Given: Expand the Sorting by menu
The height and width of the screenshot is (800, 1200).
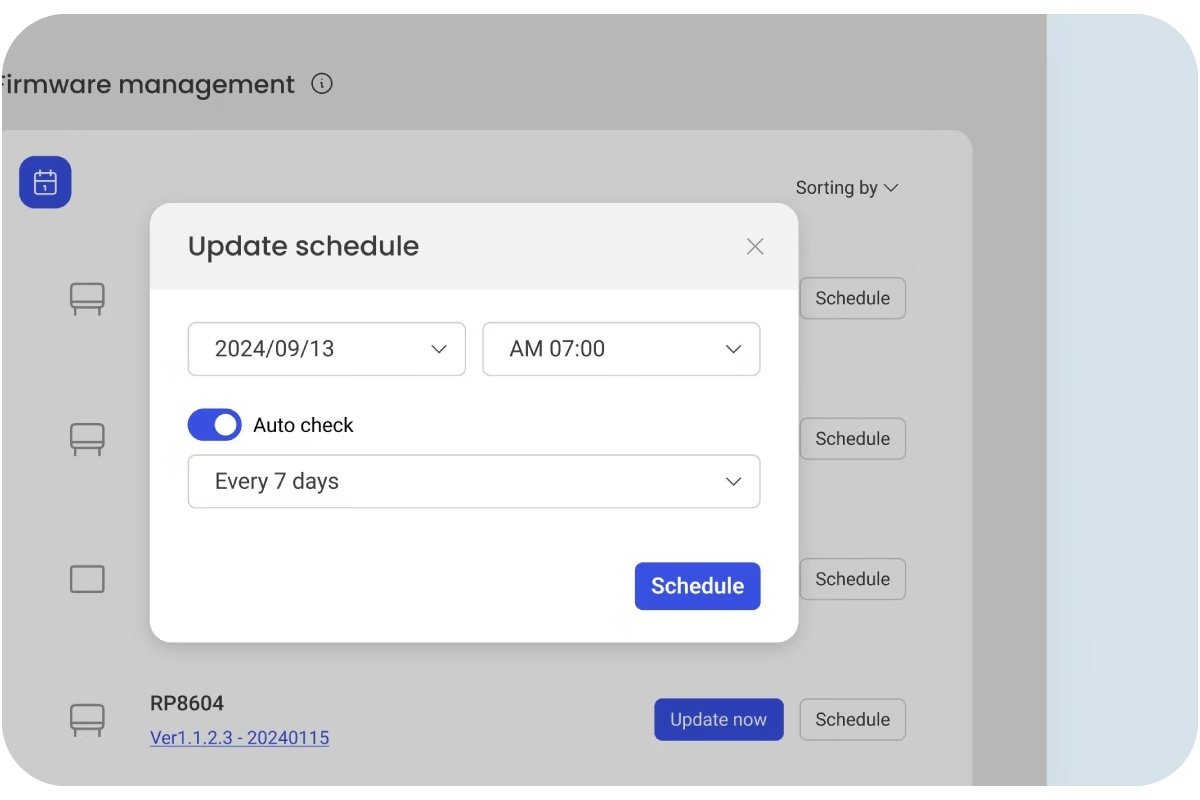Looking at the screenshot, I should (x=846, y=188).
